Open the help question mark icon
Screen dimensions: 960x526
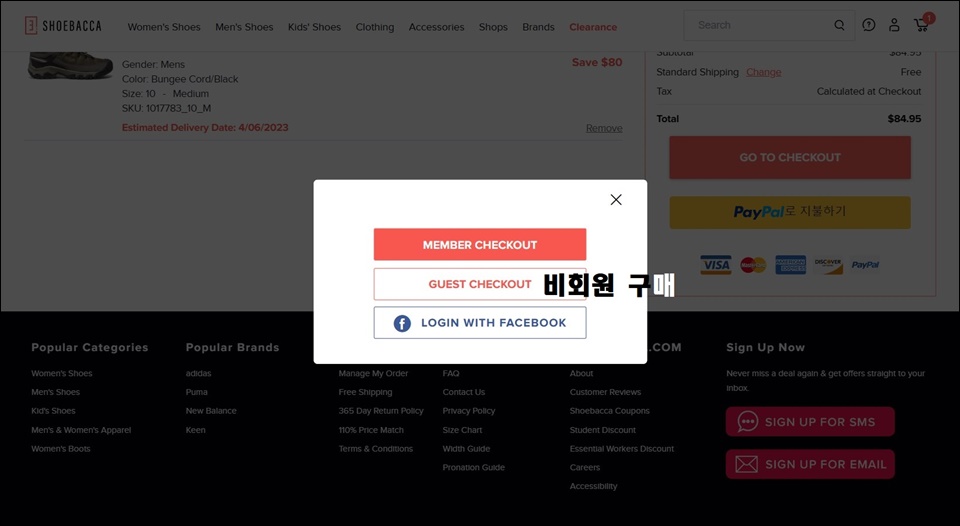[x=868, y=25]
